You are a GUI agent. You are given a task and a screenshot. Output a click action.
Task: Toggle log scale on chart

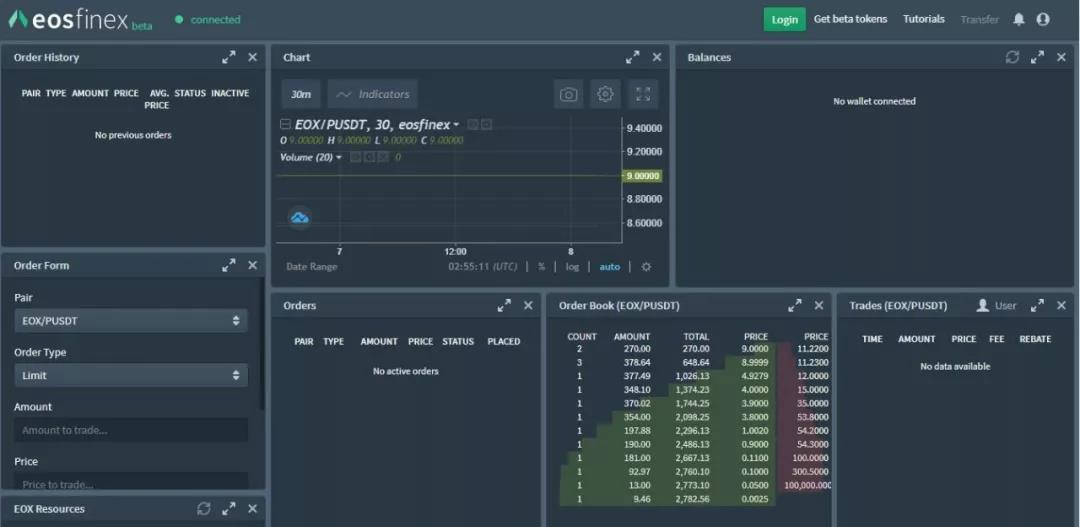coord(572,267)
